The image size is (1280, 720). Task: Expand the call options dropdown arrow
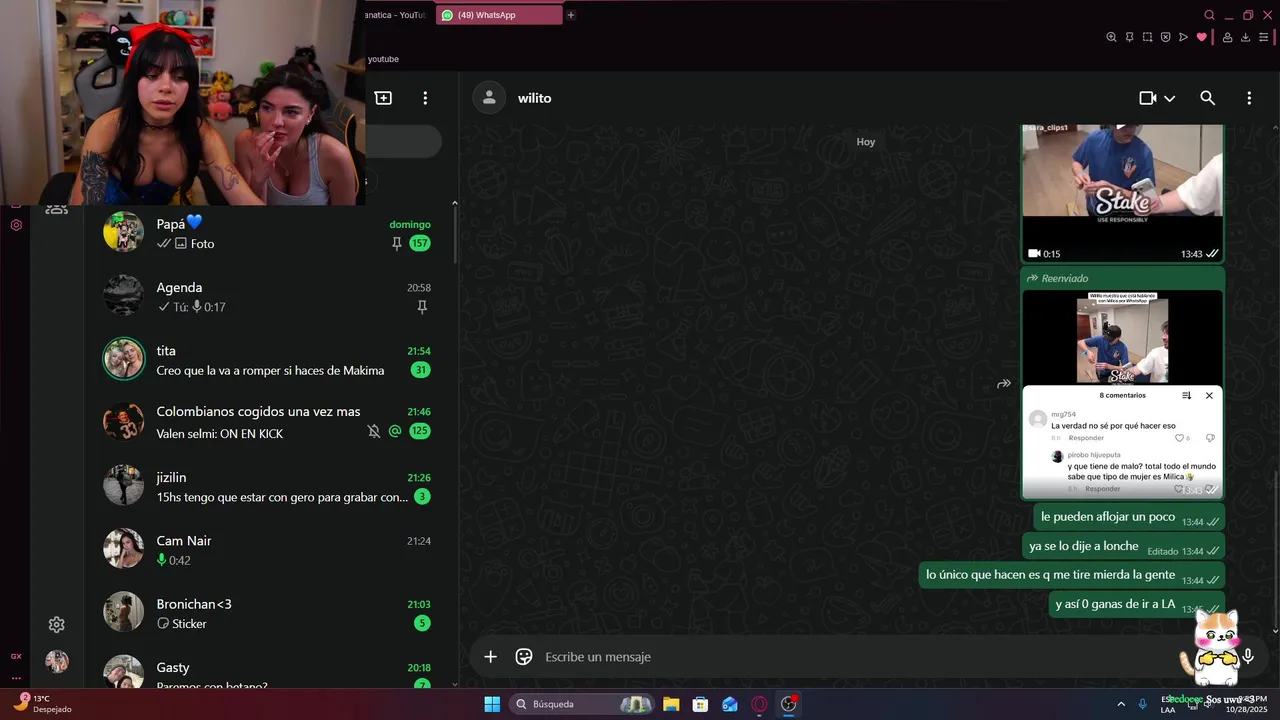[x=1169, y=98]
